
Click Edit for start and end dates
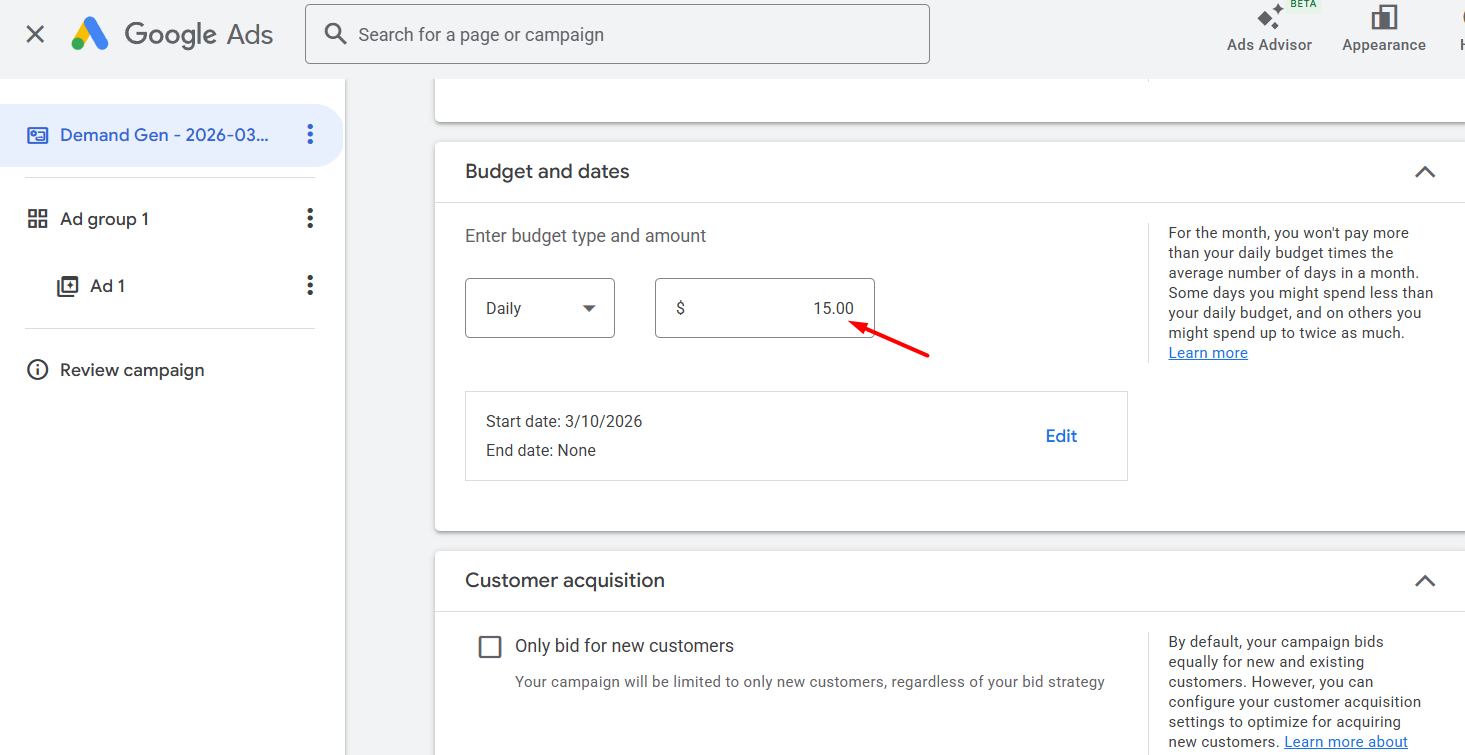1061,436
